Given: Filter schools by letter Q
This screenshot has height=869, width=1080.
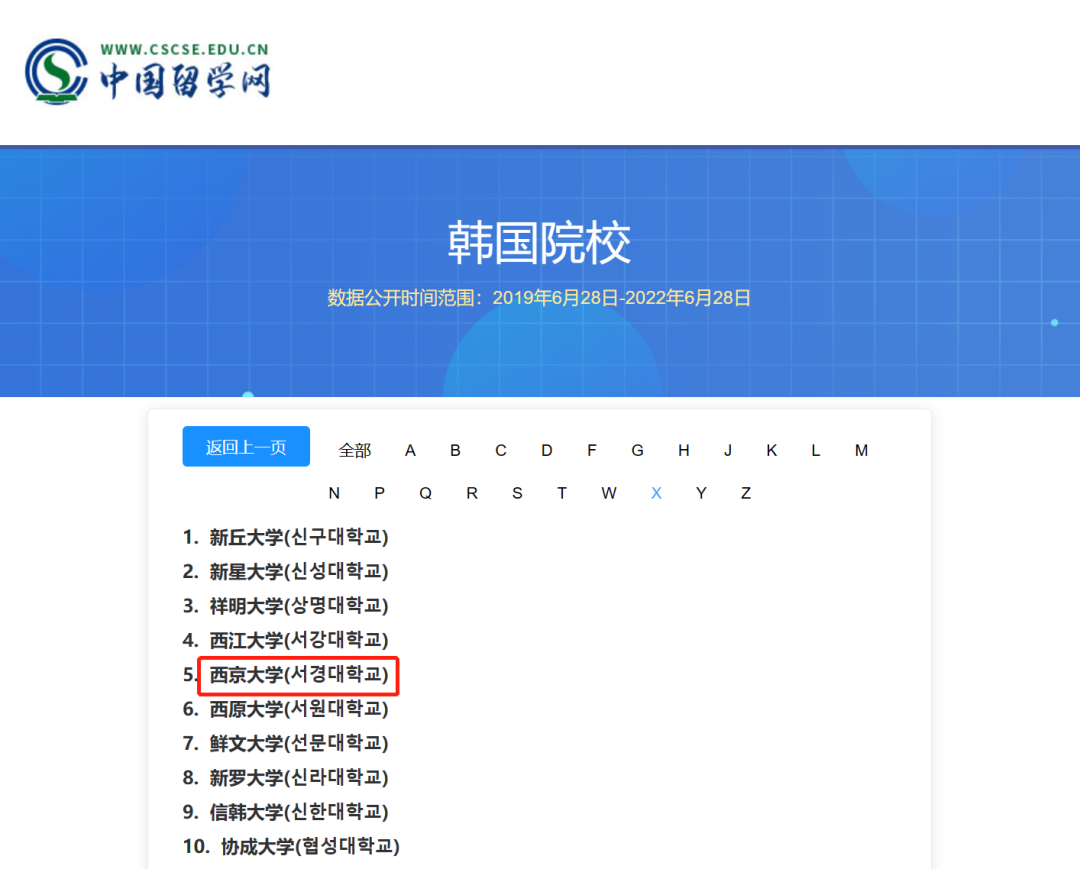Looking at the screenshot, I should [426, 494].
